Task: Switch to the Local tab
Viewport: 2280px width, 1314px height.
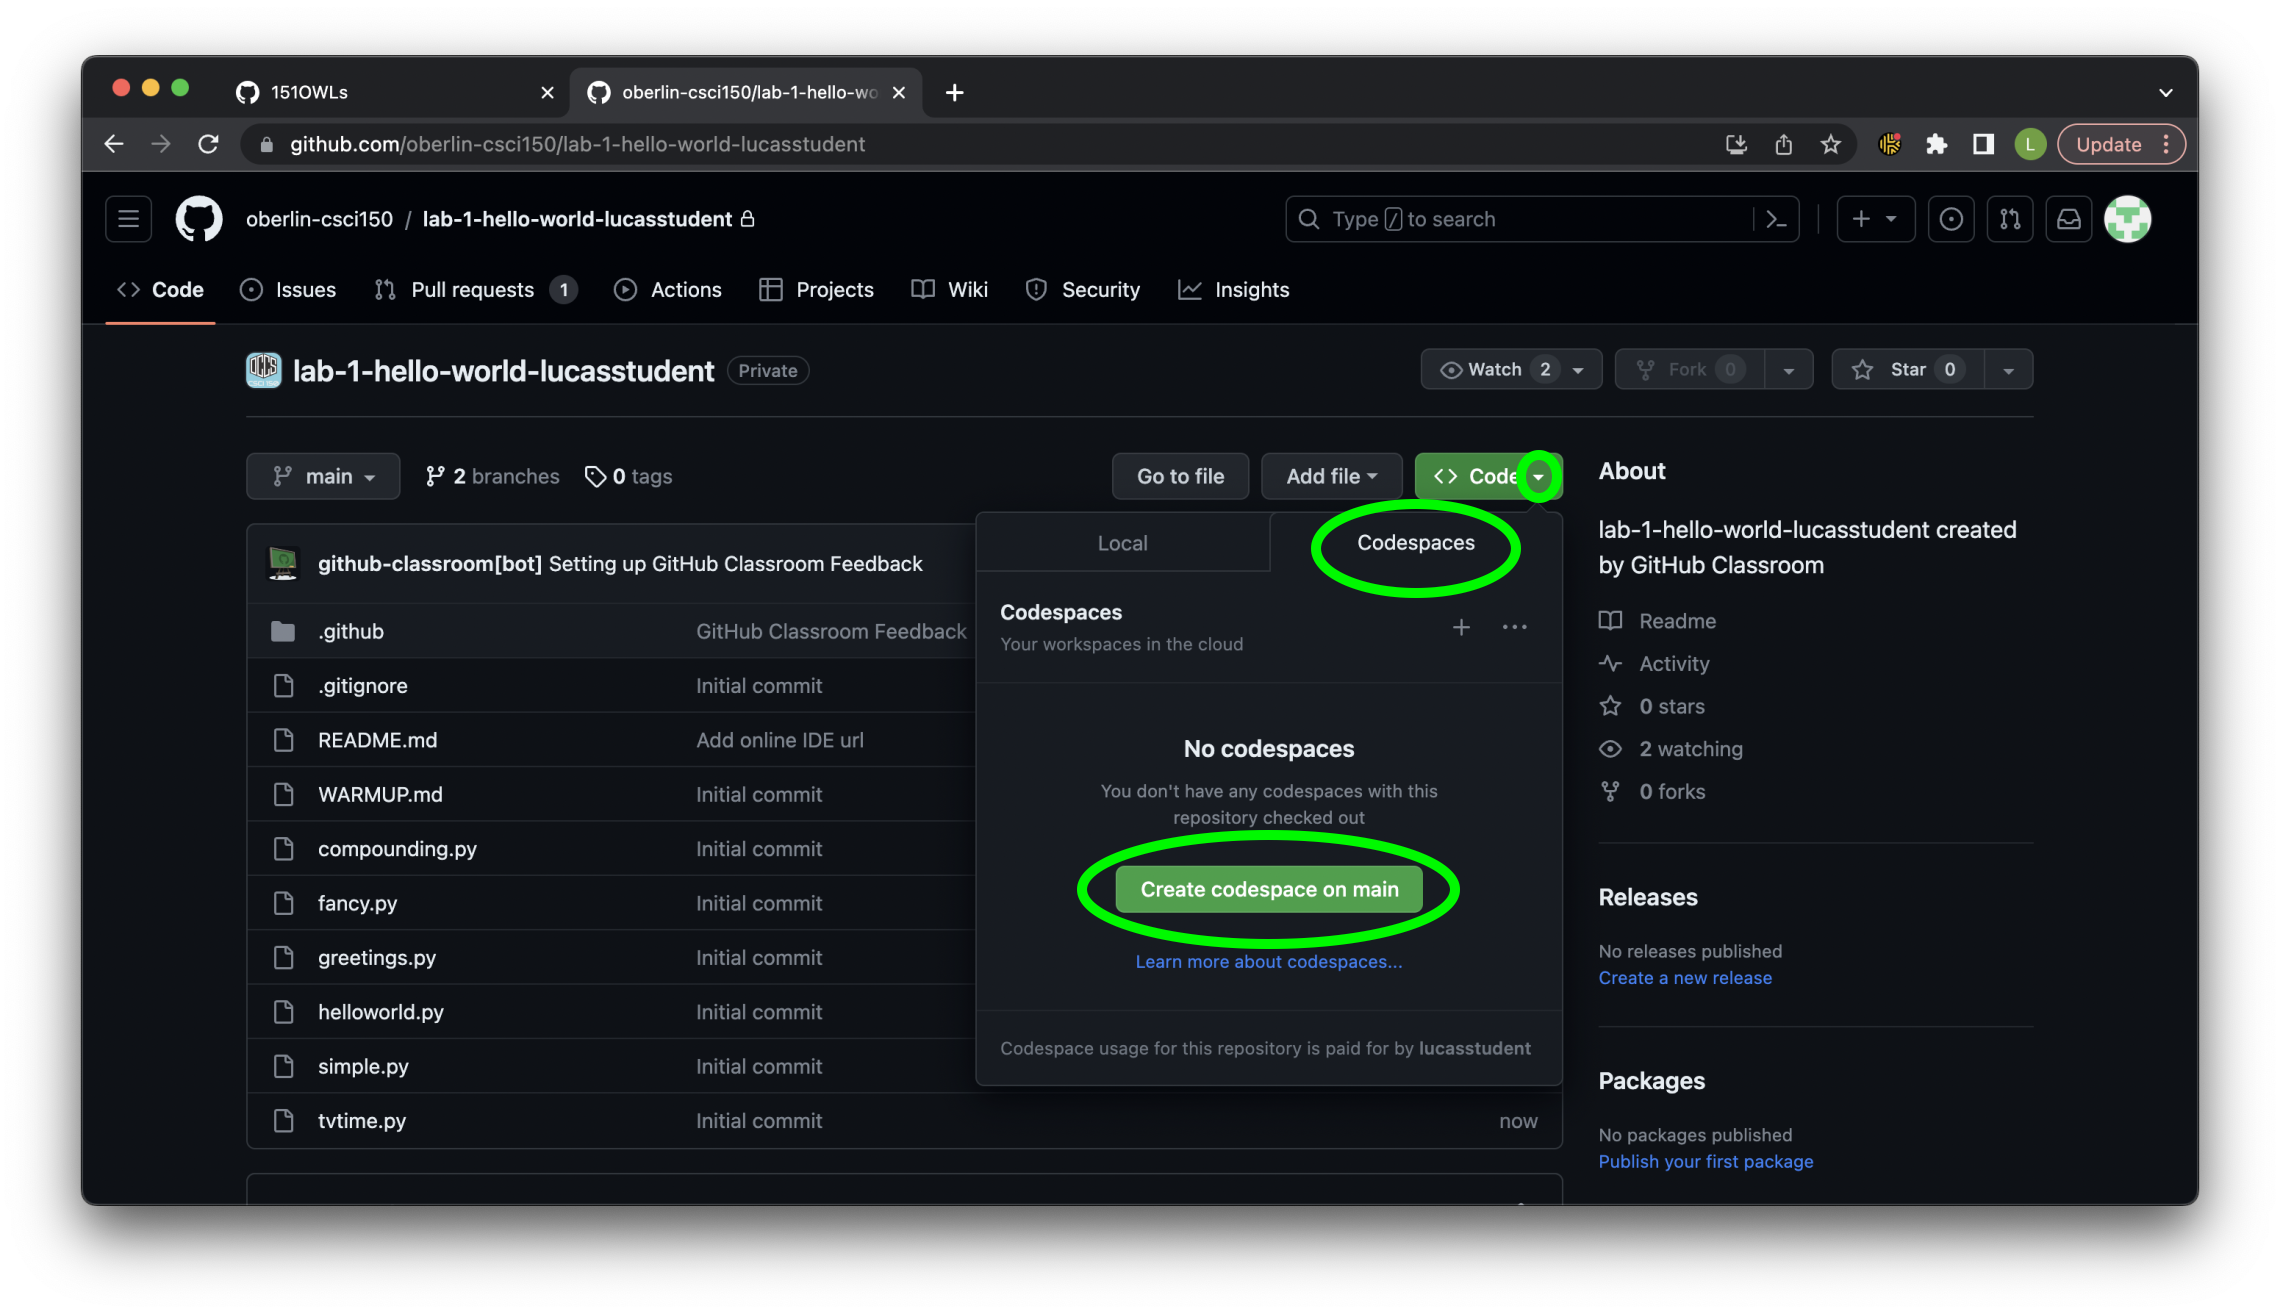Action: point(1122,543)
